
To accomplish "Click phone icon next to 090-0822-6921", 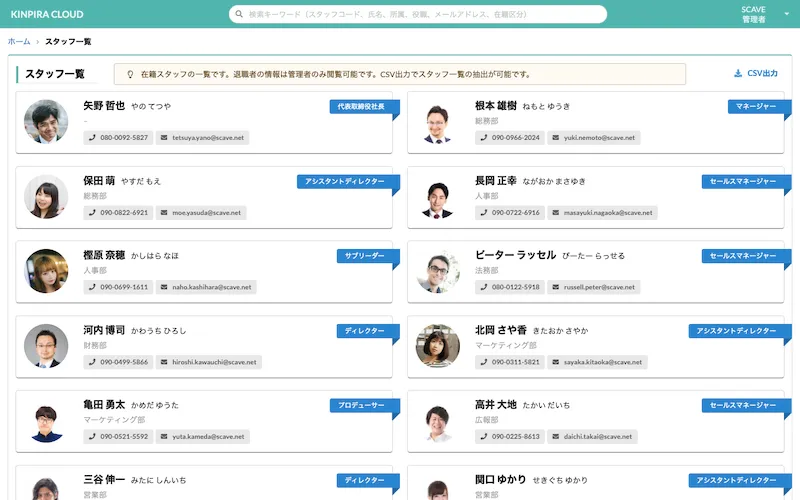I will point(92,212).
